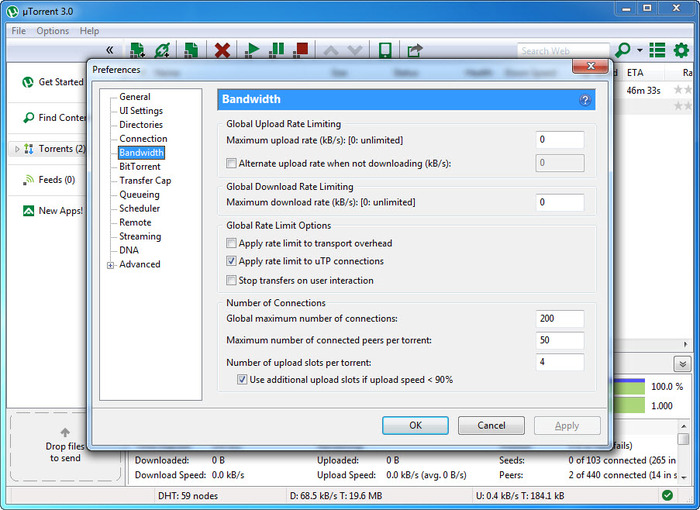
Task: Select DNA in preferences tree
Action: point(129,250)
